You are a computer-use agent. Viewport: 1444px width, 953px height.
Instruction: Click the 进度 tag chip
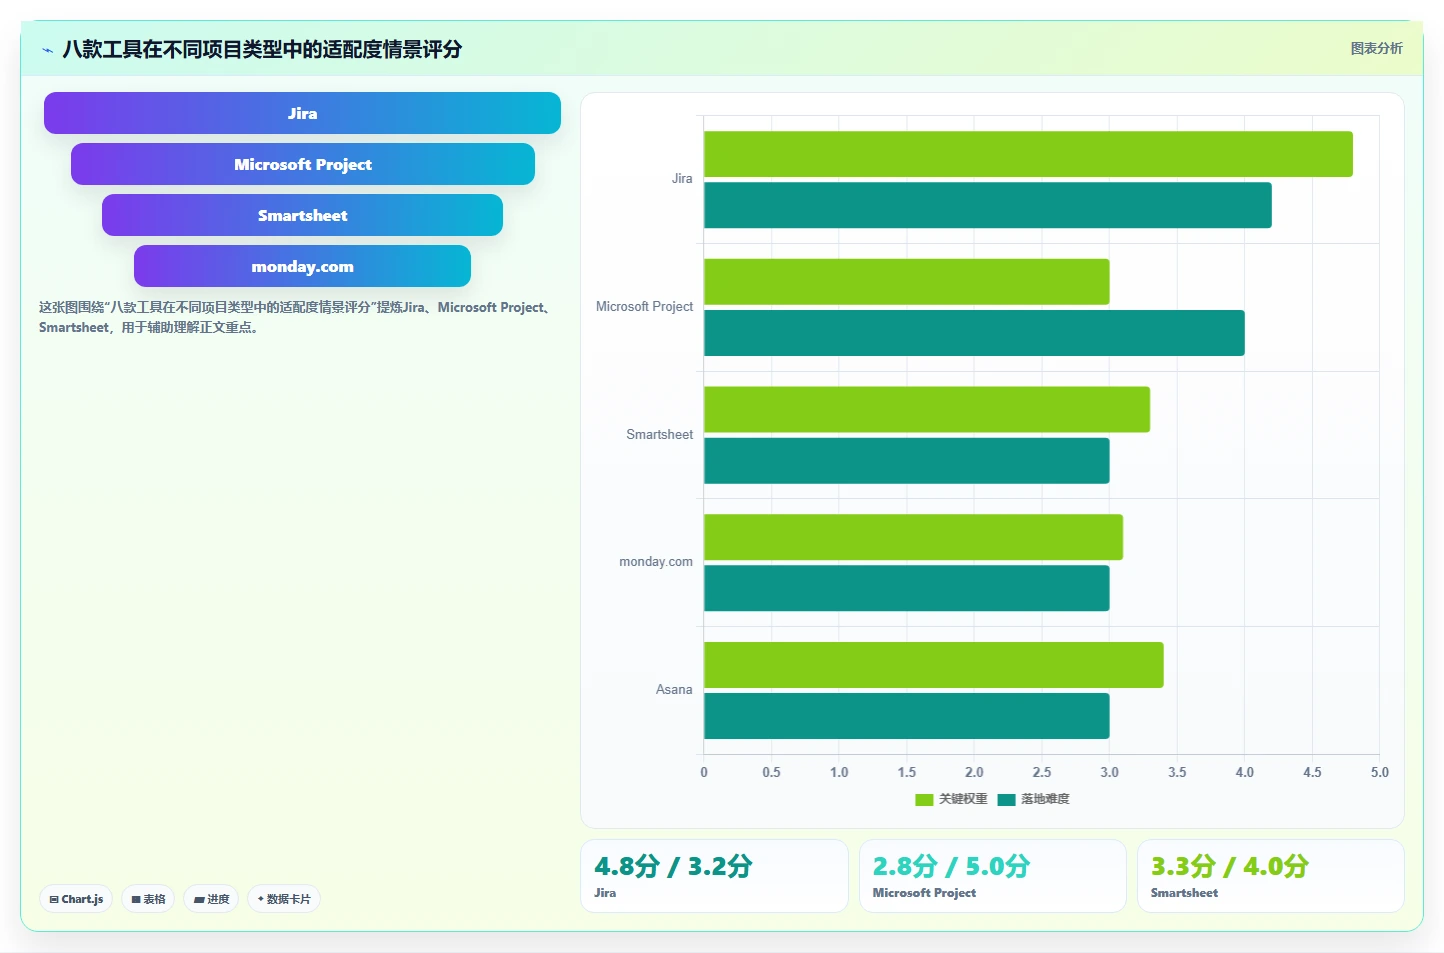click(x=211, y=899)
